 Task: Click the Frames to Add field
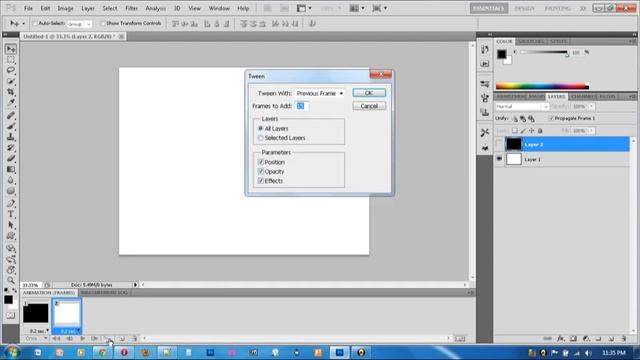302,106
